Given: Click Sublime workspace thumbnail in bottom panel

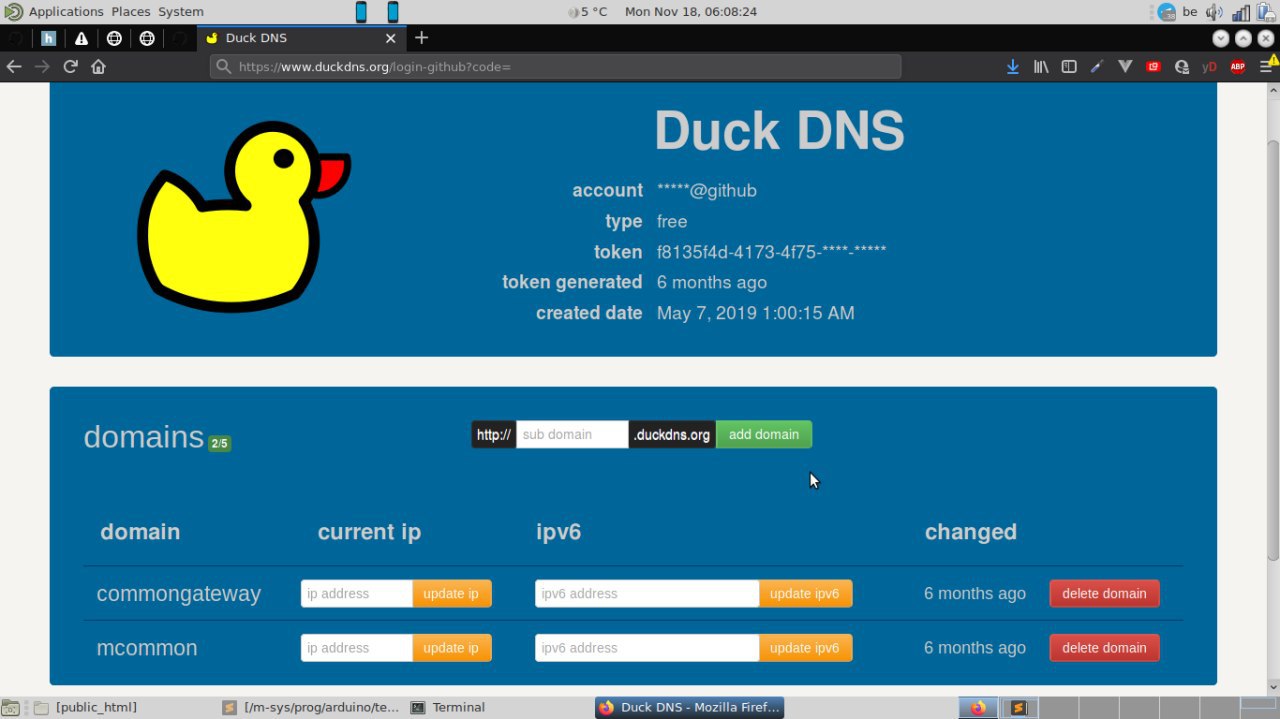Looking at the screenshot, I should (1019, 708).
